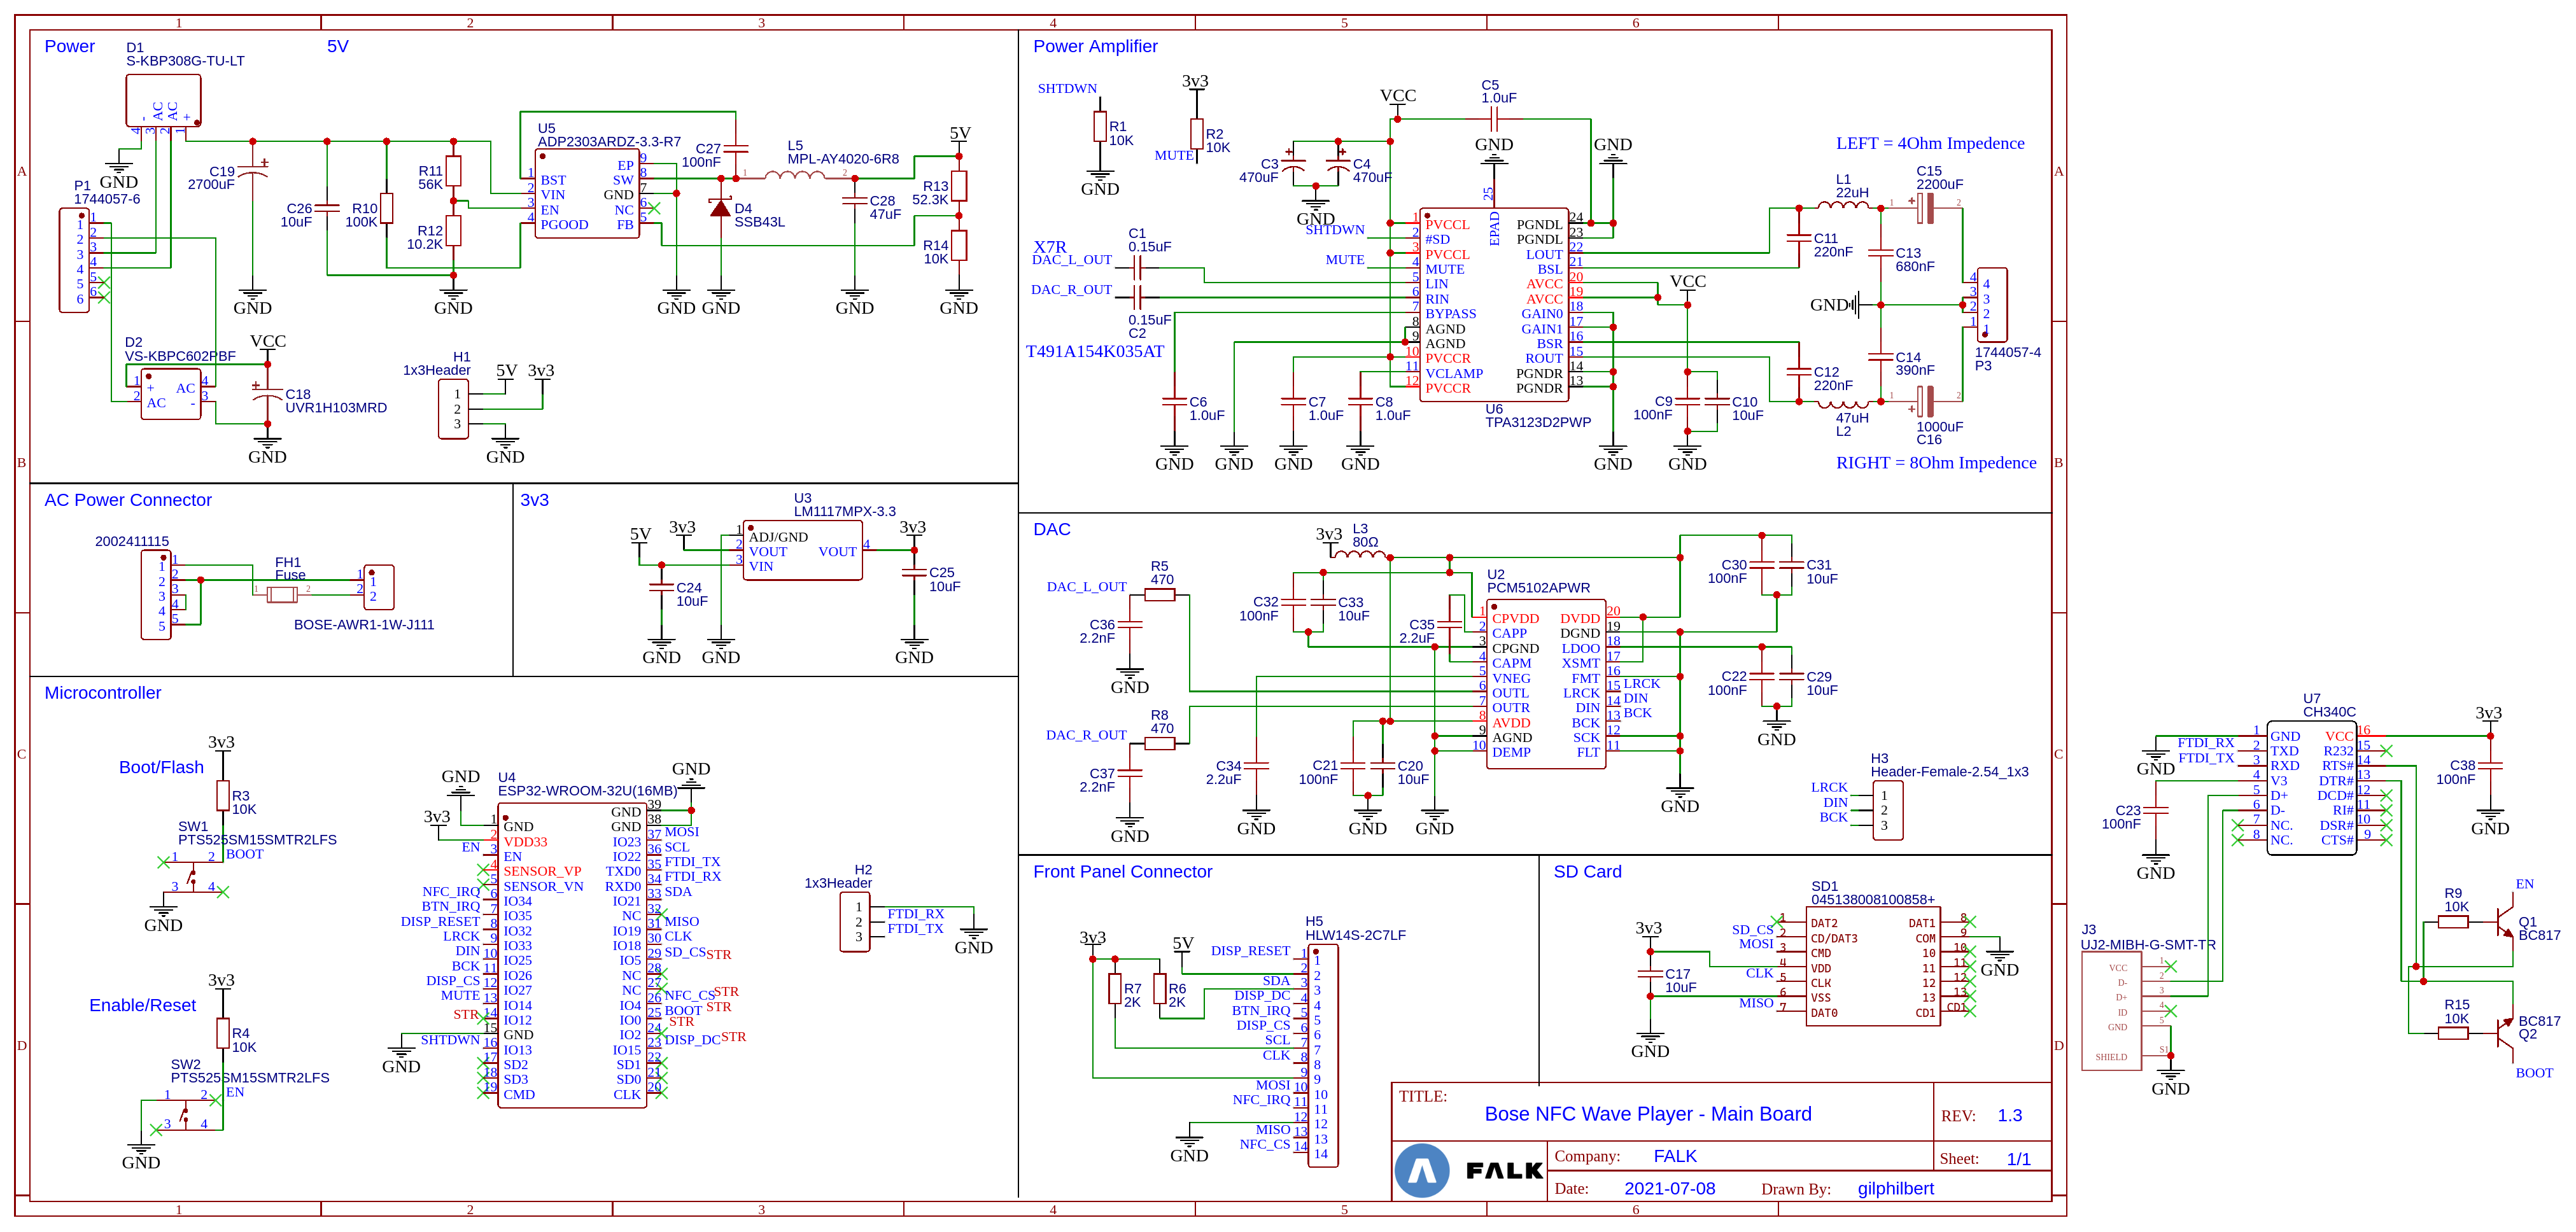
Task: Click the L1 22uH inductor label
Action: [x=1852, y=187]
